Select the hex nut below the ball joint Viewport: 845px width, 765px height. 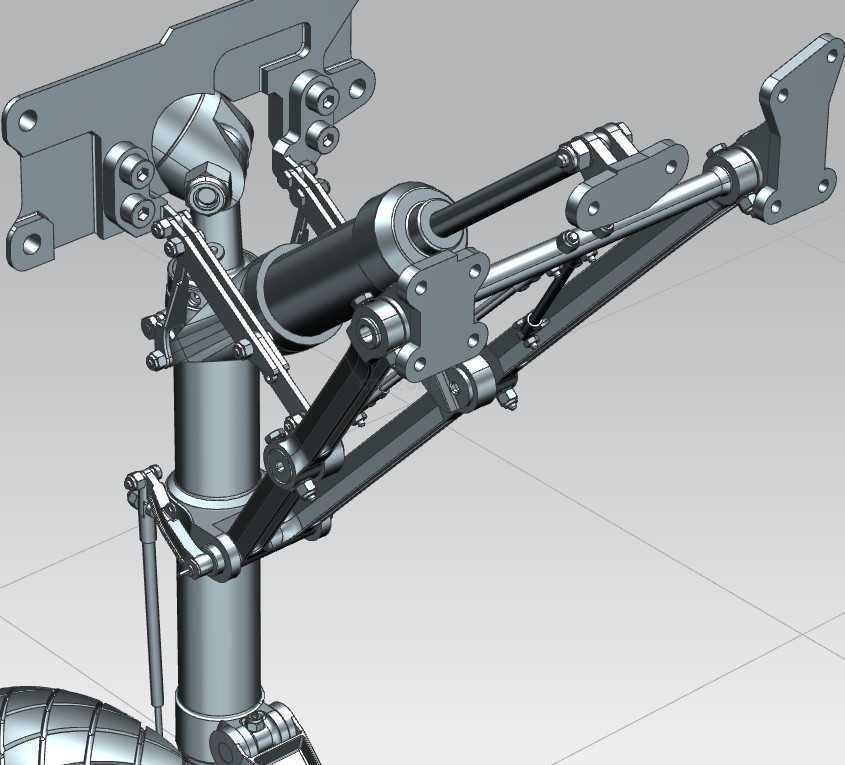pos(206,188)
